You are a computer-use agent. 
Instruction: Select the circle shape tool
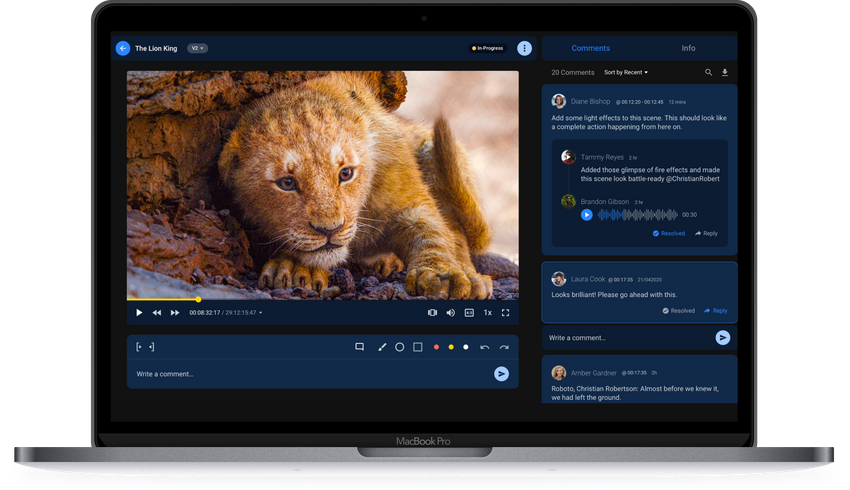[x=400, y=347]
